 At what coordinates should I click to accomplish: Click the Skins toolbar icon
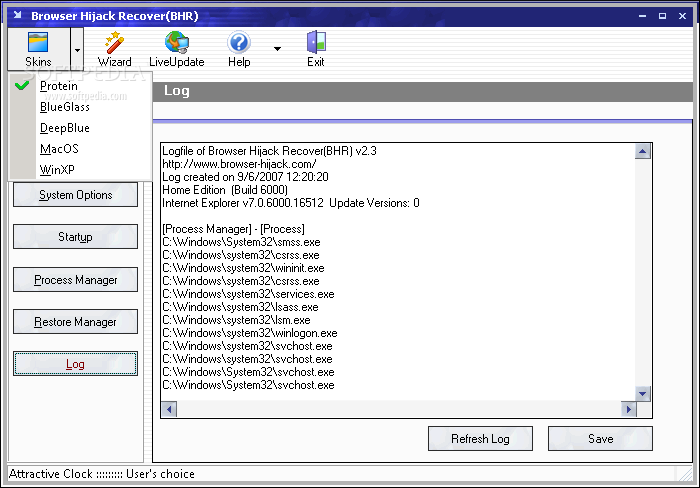pos(38,49)
